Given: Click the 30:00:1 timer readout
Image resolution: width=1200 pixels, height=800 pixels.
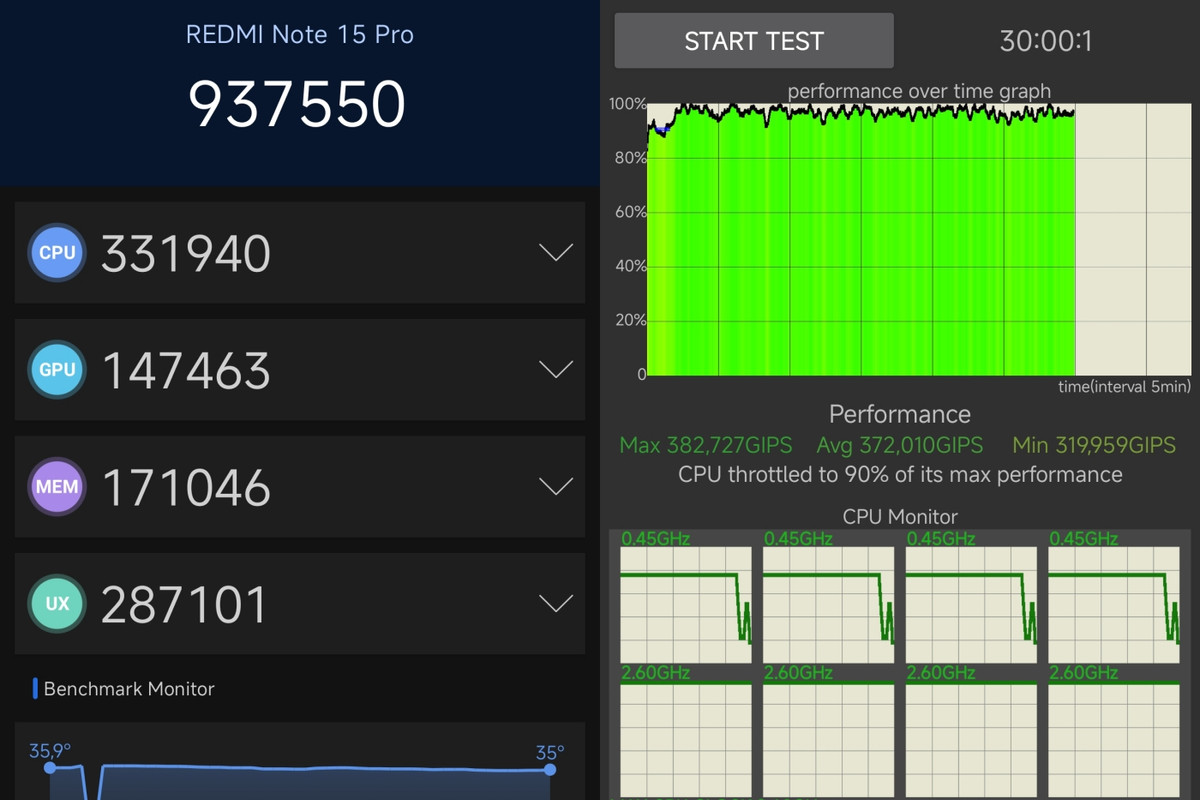Looking at the screenshot, I should click(1046, 41).
